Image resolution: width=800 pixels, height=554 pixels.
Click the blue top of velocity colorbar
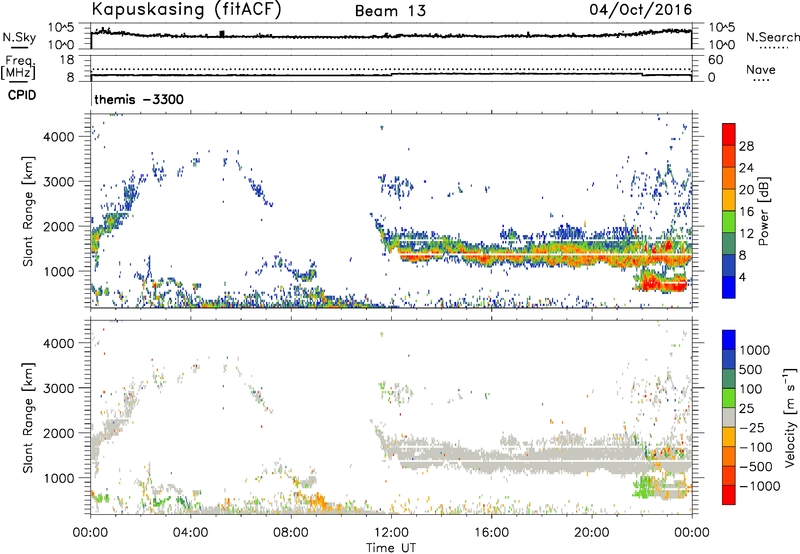pos(729,340)
